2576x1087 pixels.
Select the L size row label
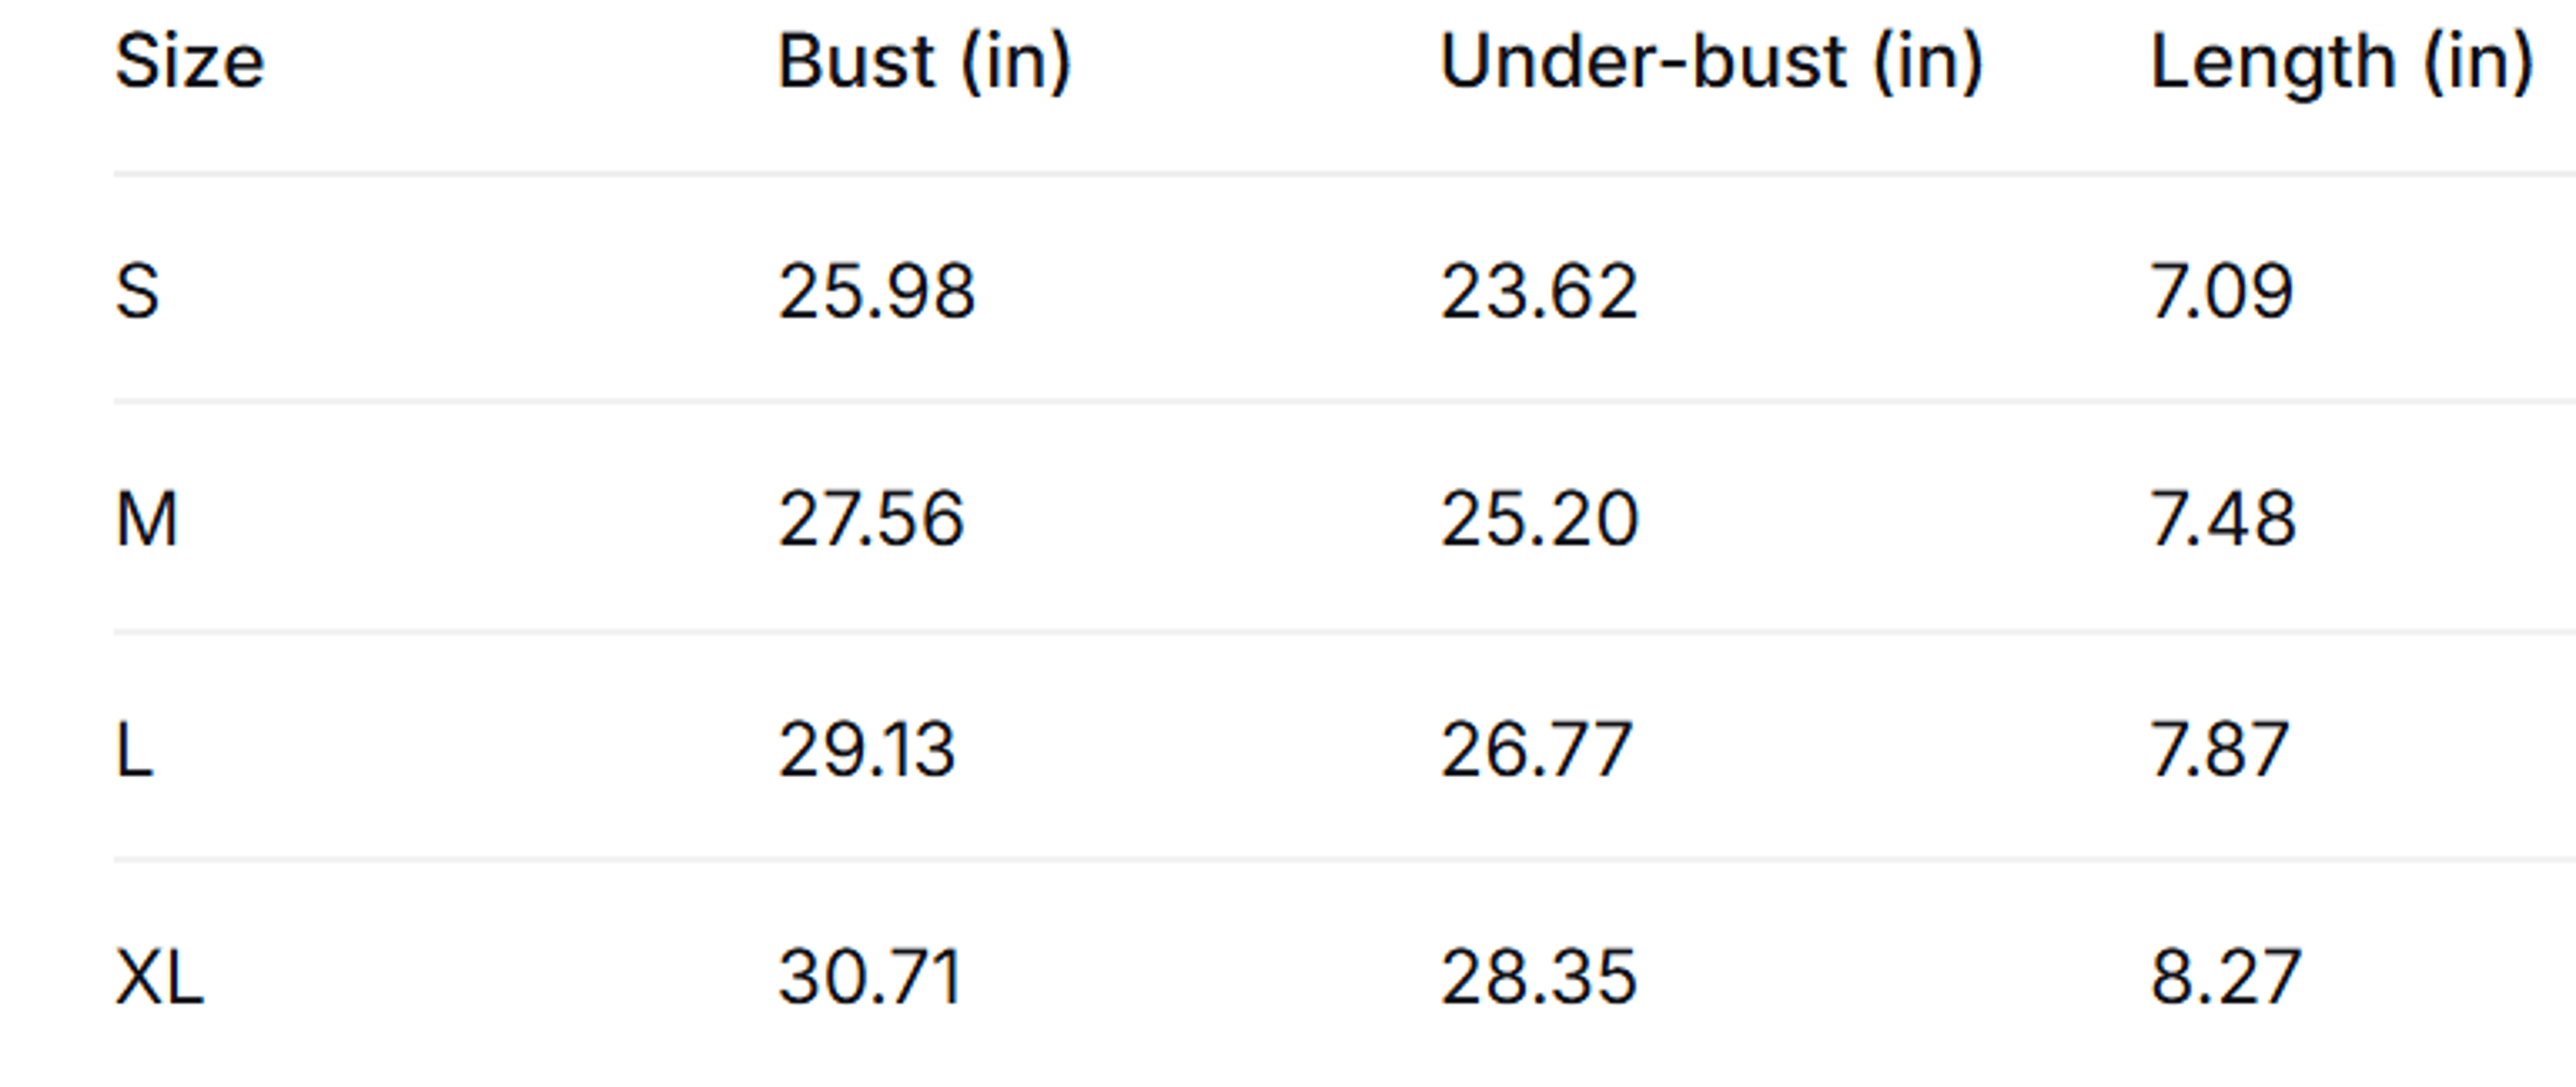pos(135,749)
